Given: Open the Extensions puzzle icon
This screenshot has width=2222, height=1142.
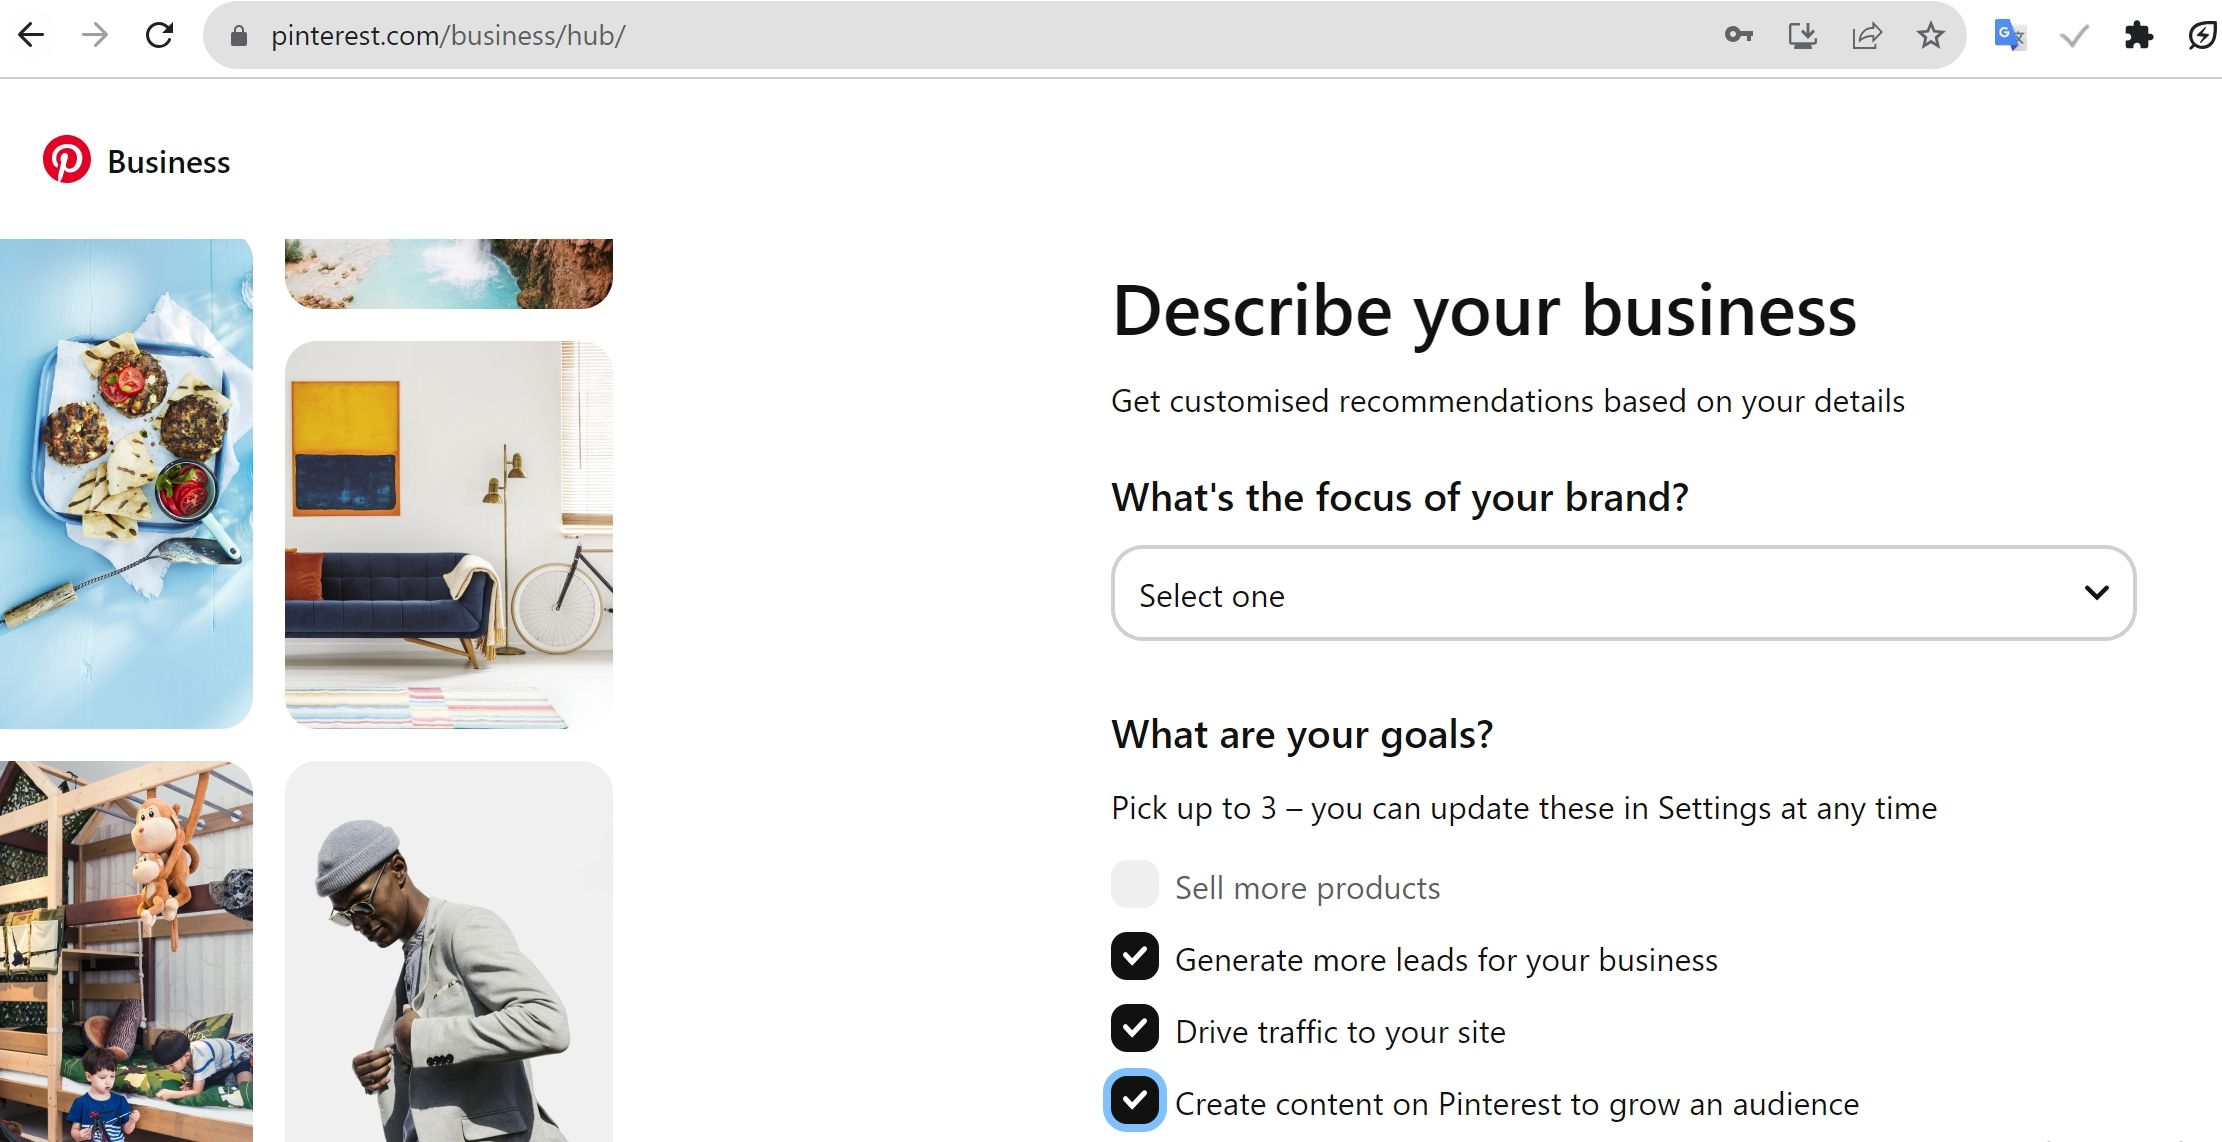Looking at the screenshot, I should point(2138,36).
